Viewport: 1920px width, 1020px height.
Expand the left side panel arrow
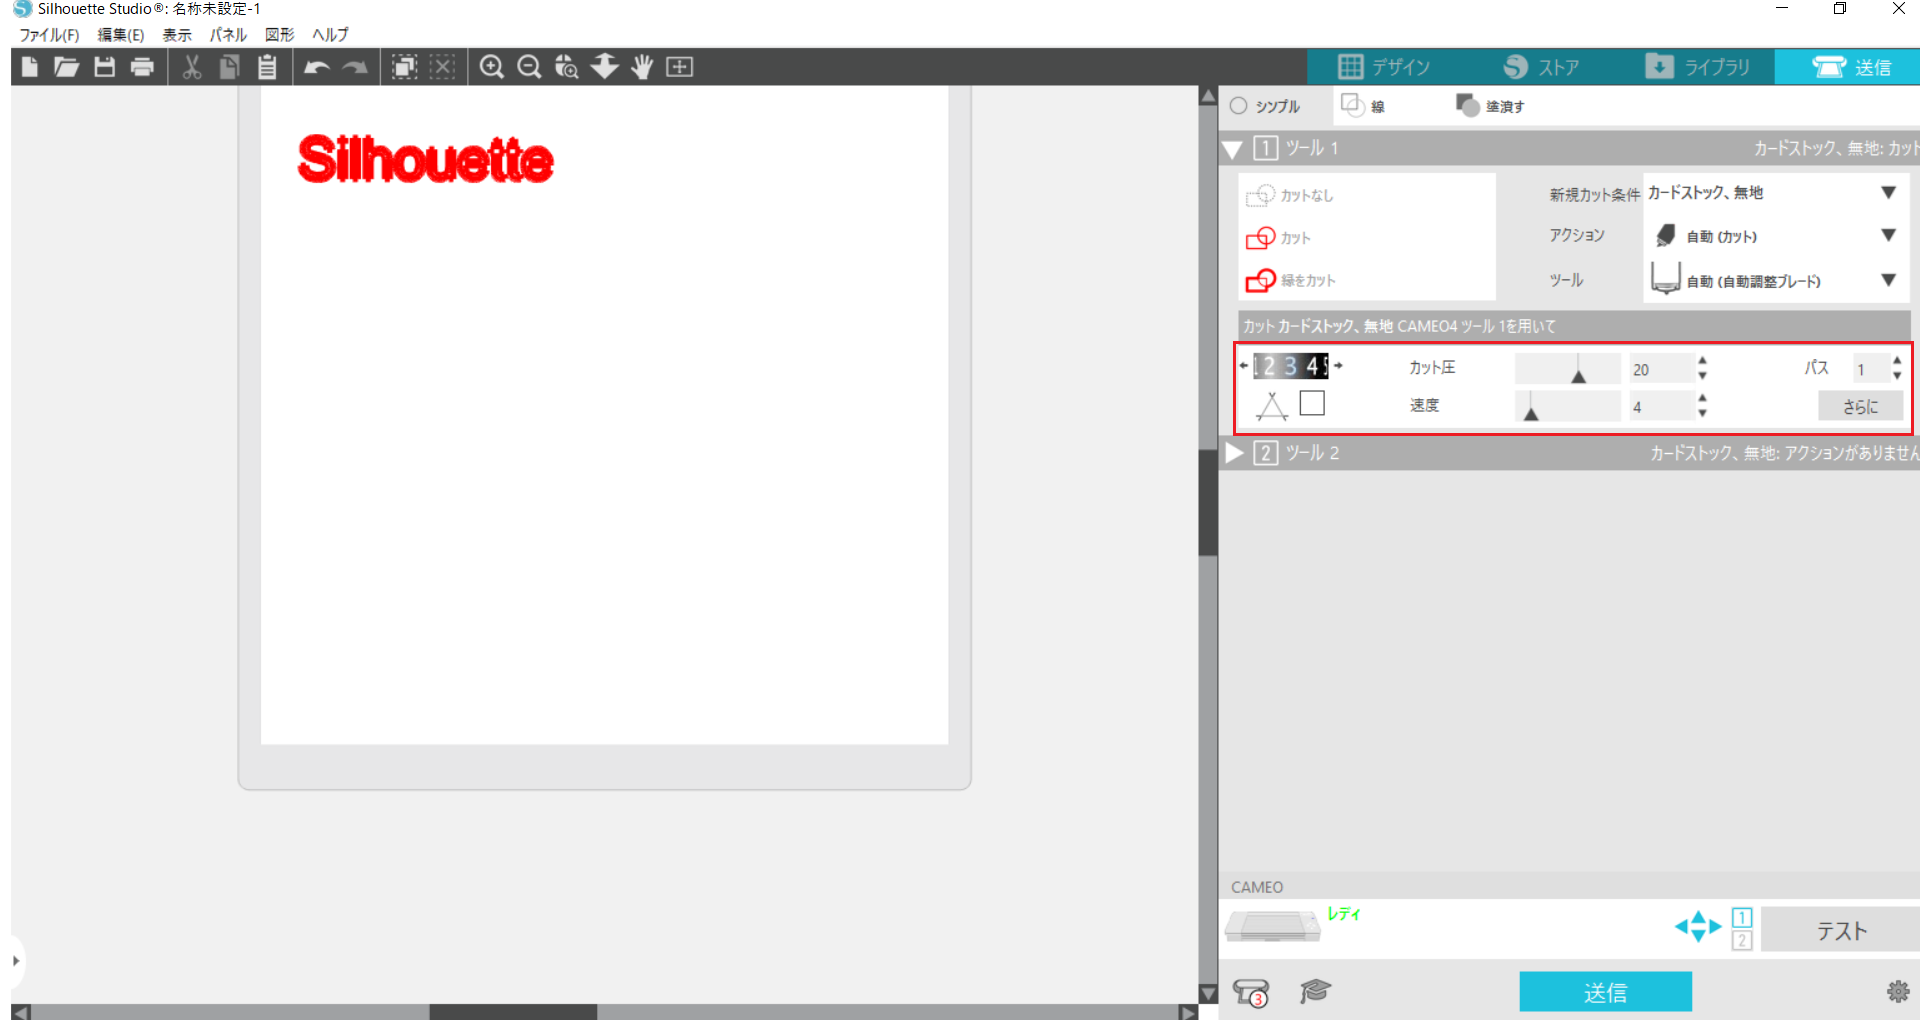pyautogui.click(x=16, y=961)
